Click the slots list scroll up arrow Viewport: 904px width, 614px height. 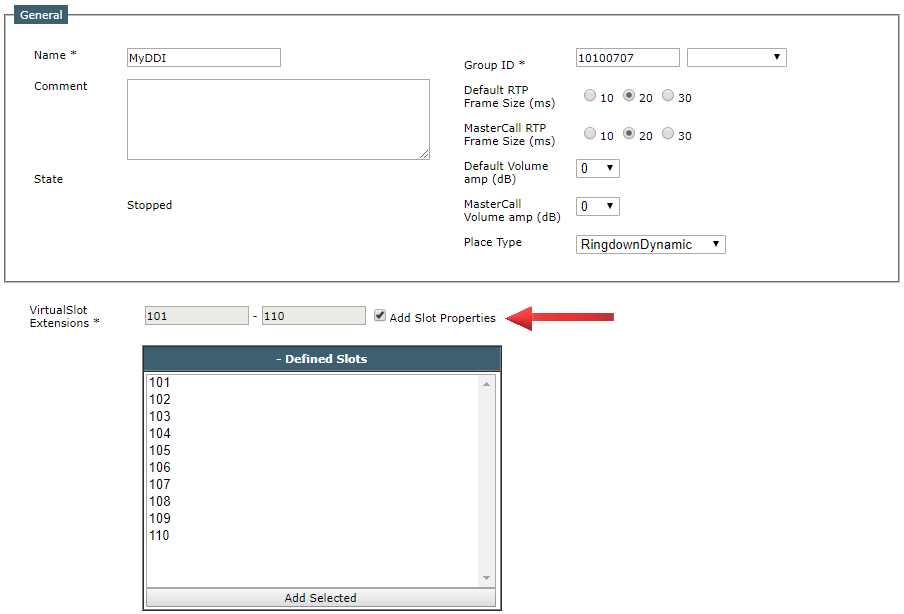tap(486, 384)
